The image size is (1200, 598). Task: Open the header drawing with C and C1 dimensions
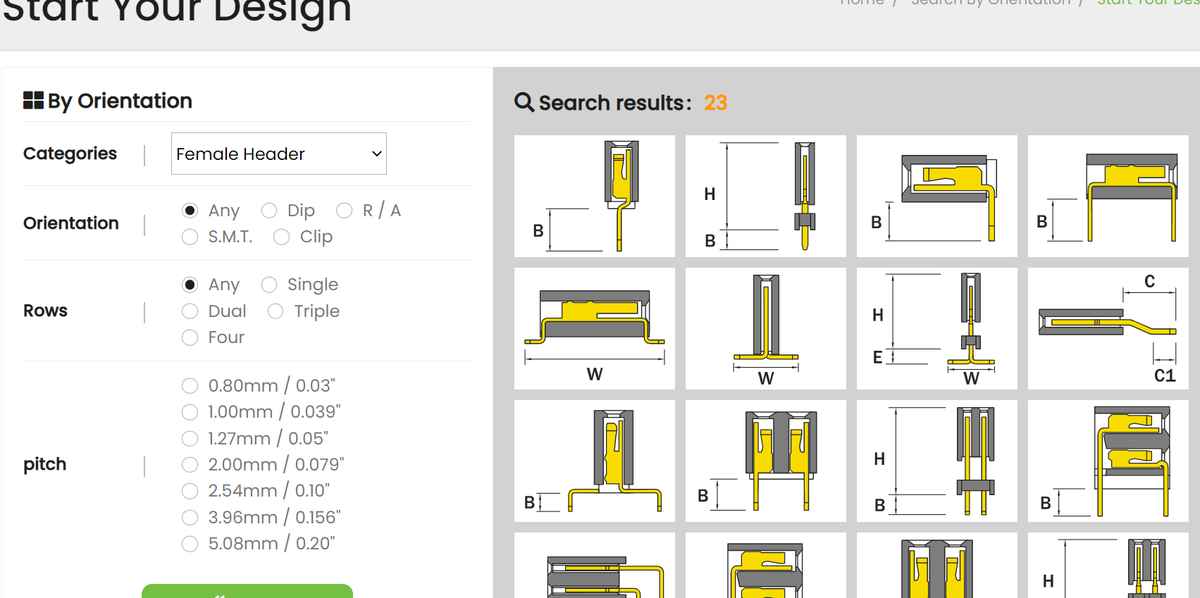pos(1108,328)
